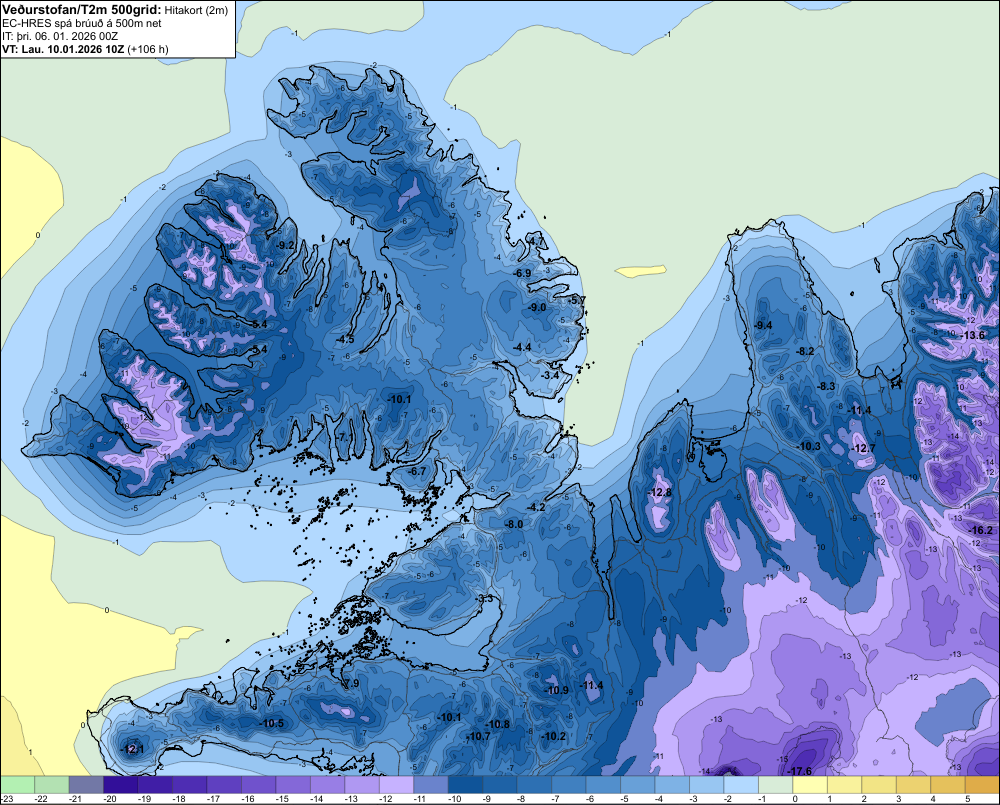Click the -12.1 temperature value on the map
1000x805 pixels.
[x=133, y=749]
